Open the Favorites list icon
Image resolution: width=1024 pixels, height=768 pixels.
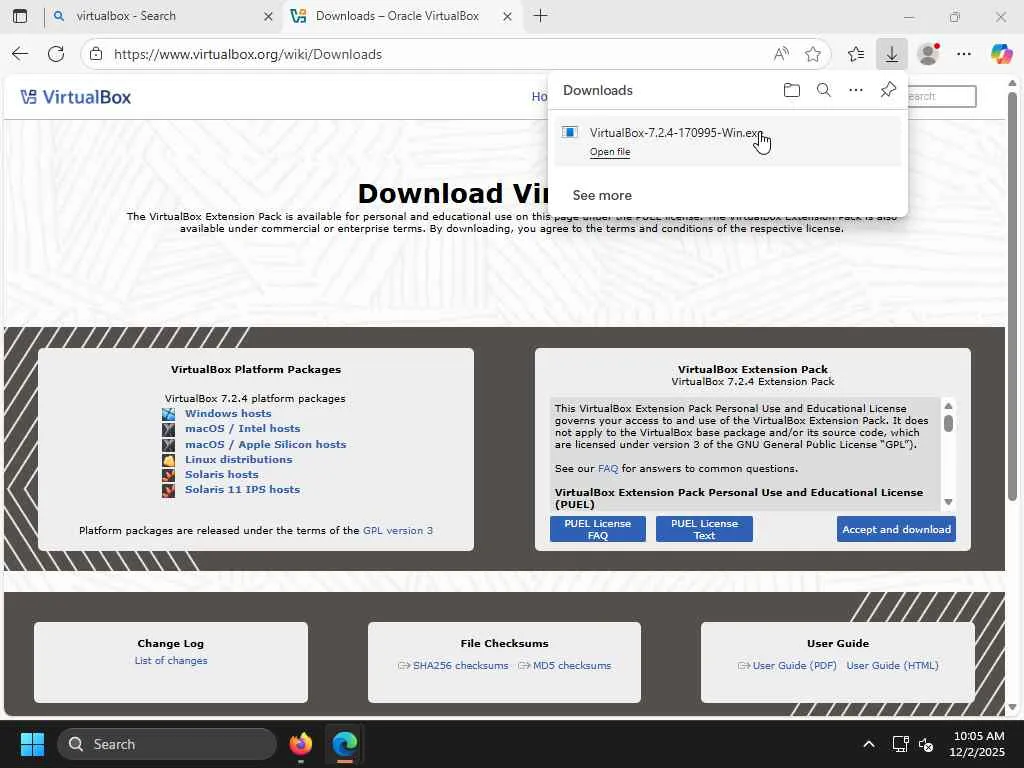pos(856,54)
